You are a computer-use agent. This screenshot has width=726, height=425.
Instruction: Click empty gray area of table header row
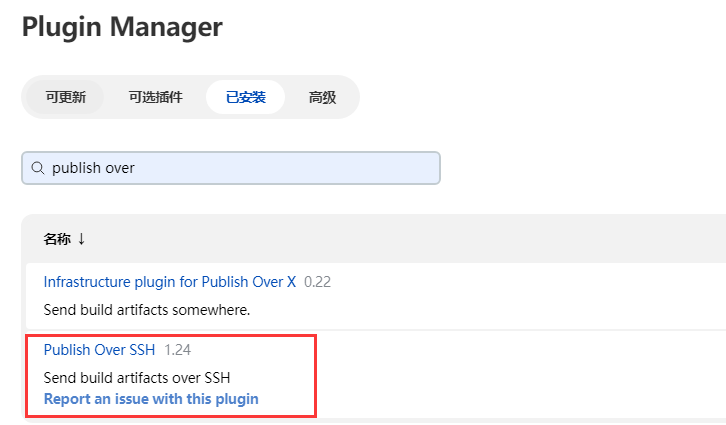(417, 239)
